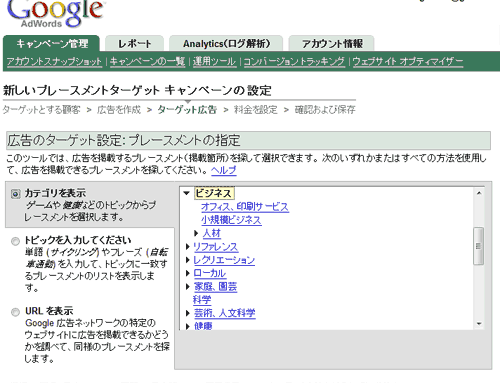The image size is (500, 383).
Task: Click the 科学 category link
Action: pyautogui.click(x=202, y=300)
